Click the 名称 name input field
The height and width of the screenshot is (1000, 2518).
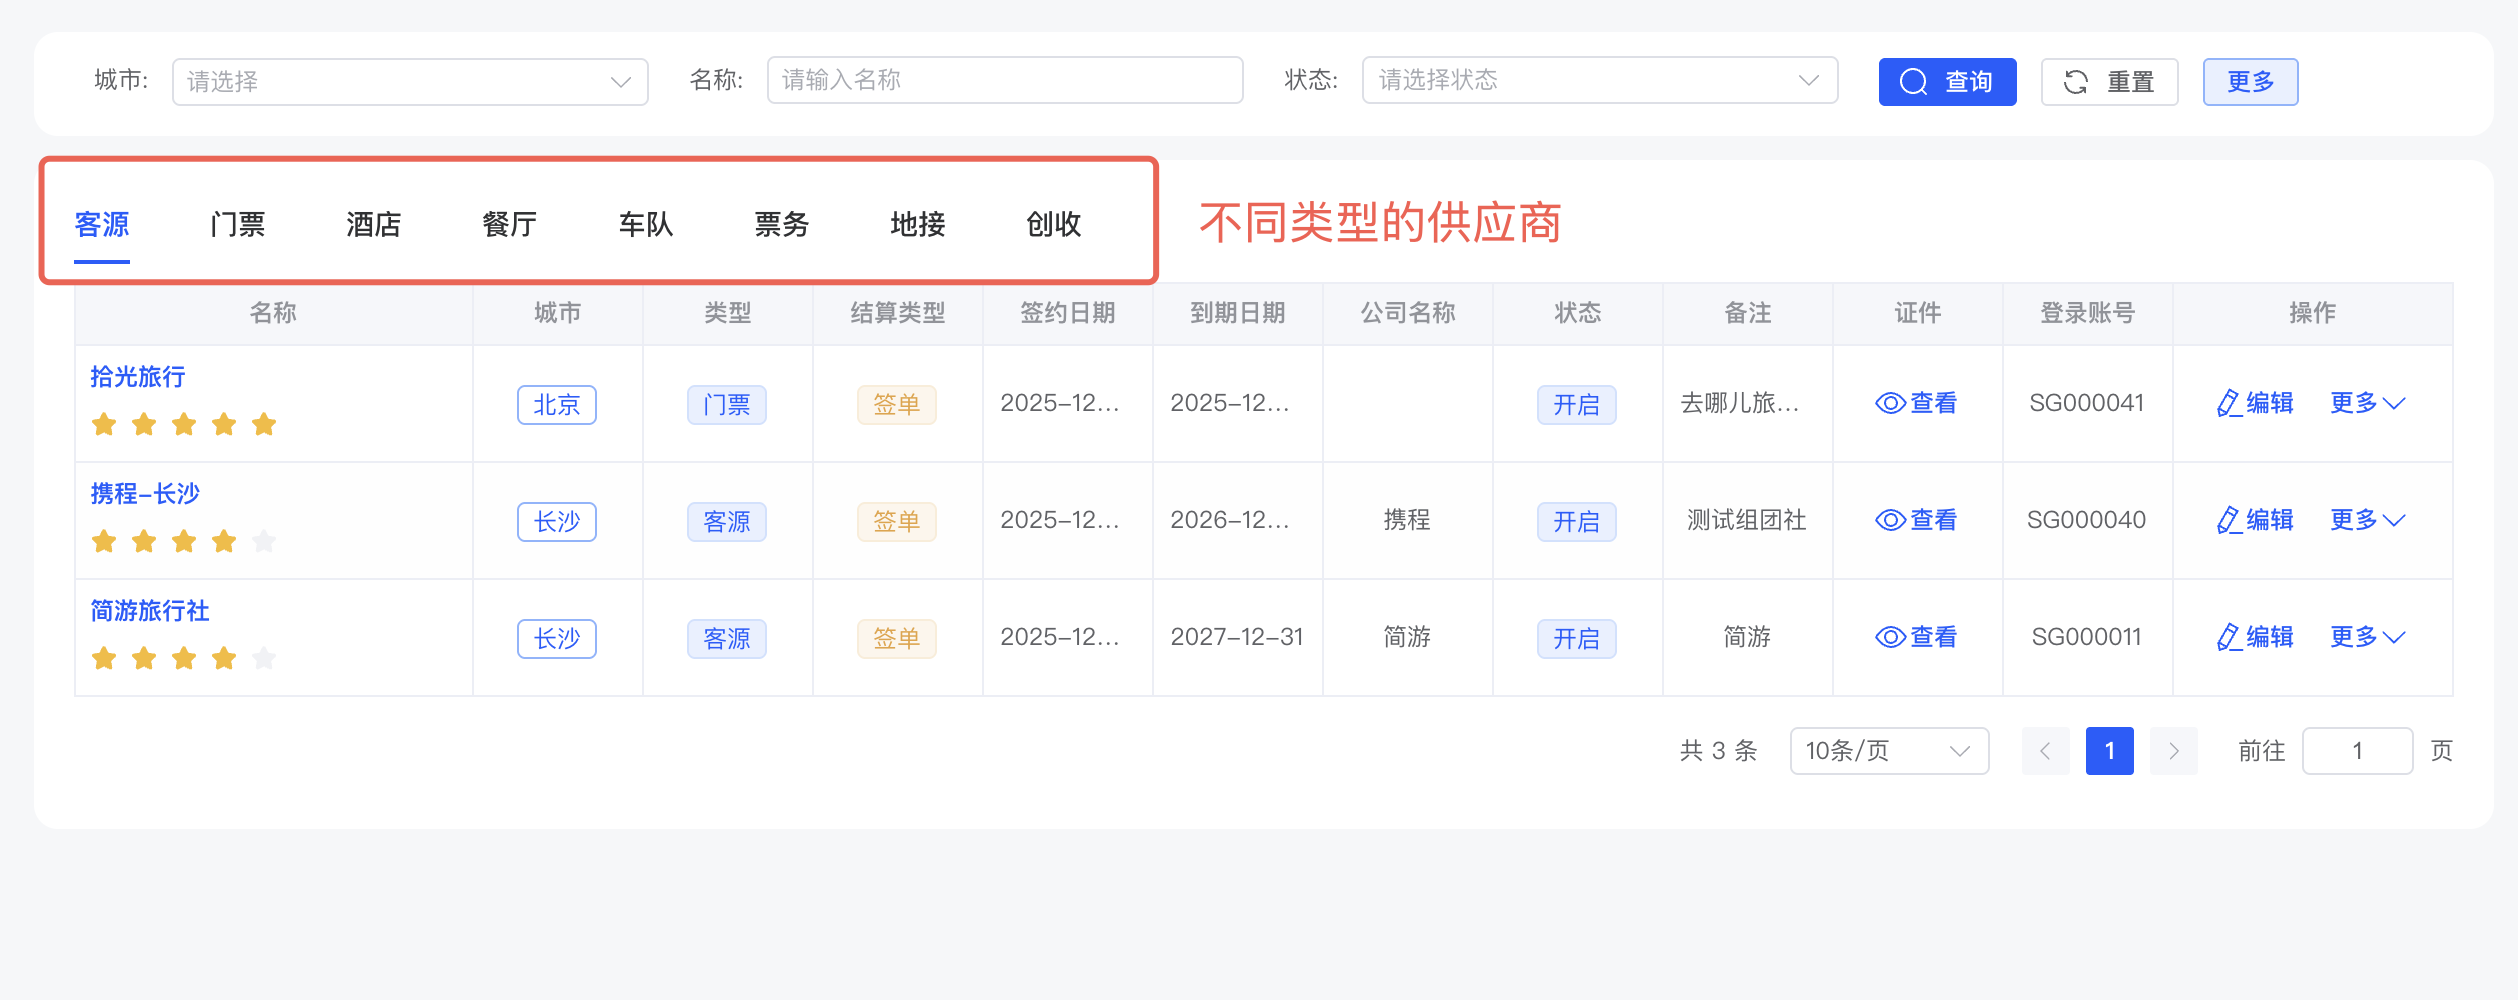(x=1004, y=81)
